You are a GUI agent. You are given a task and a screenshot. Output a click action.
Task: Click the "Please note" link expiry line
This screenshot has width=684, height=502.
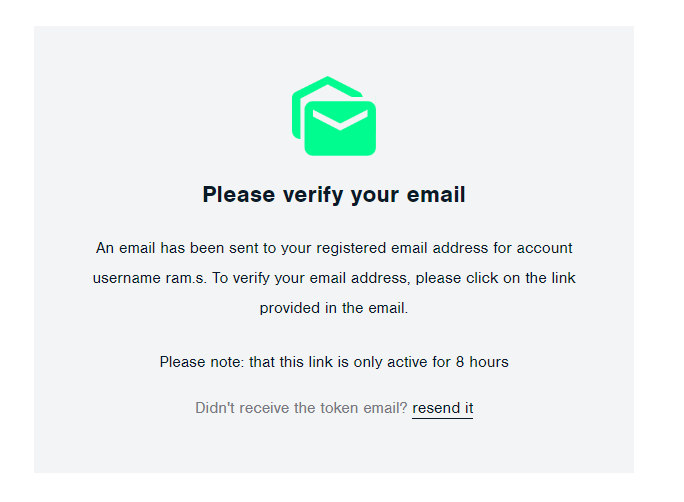334,362
